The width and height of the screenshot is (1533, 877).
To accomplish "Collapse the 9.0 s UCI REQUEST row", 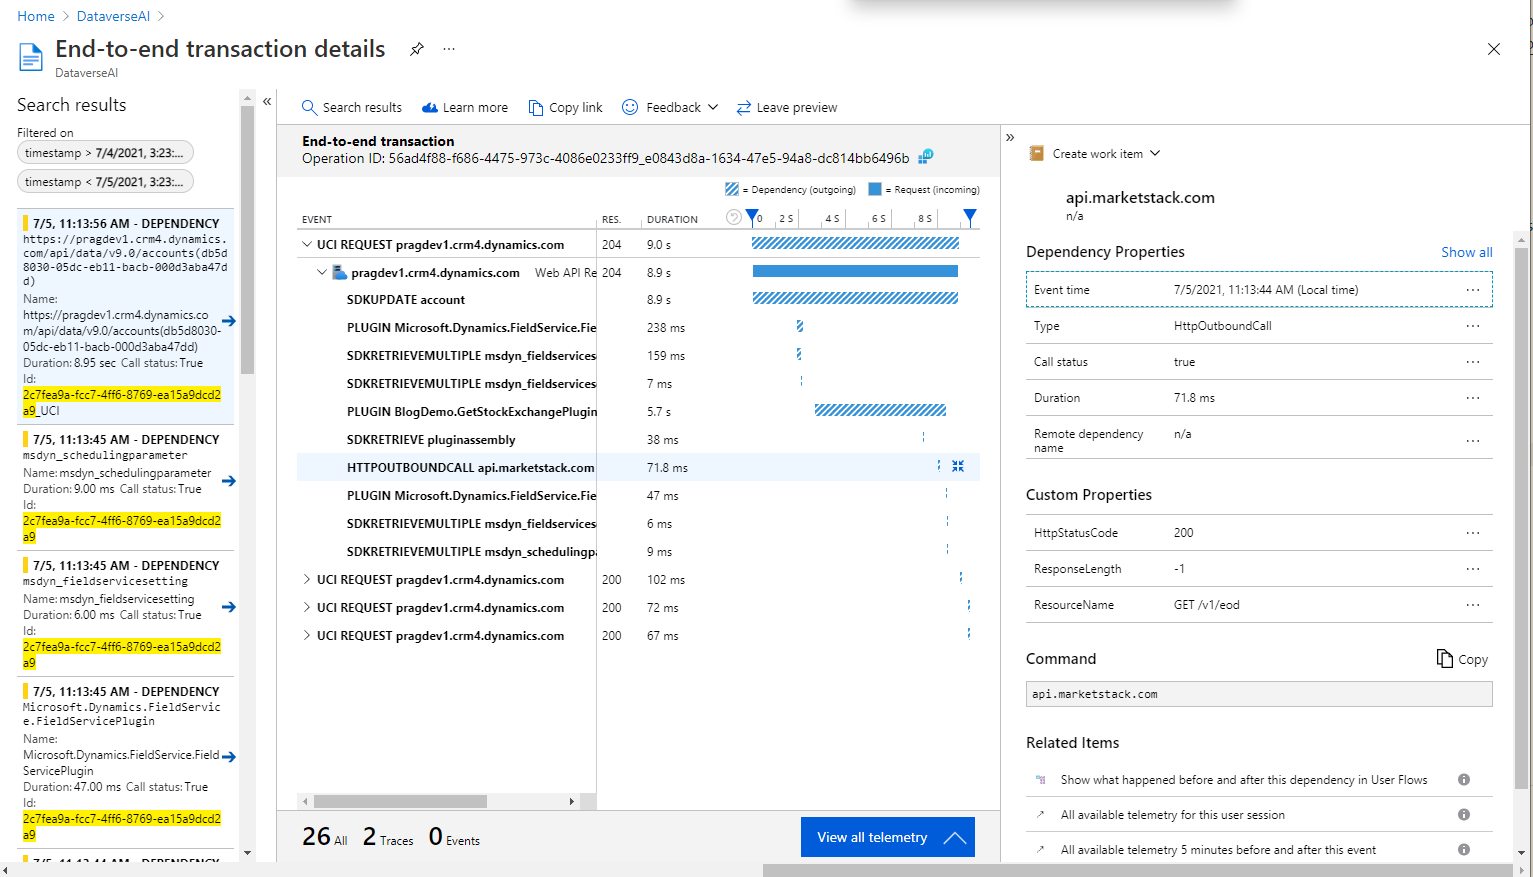I will coord(306,244).
